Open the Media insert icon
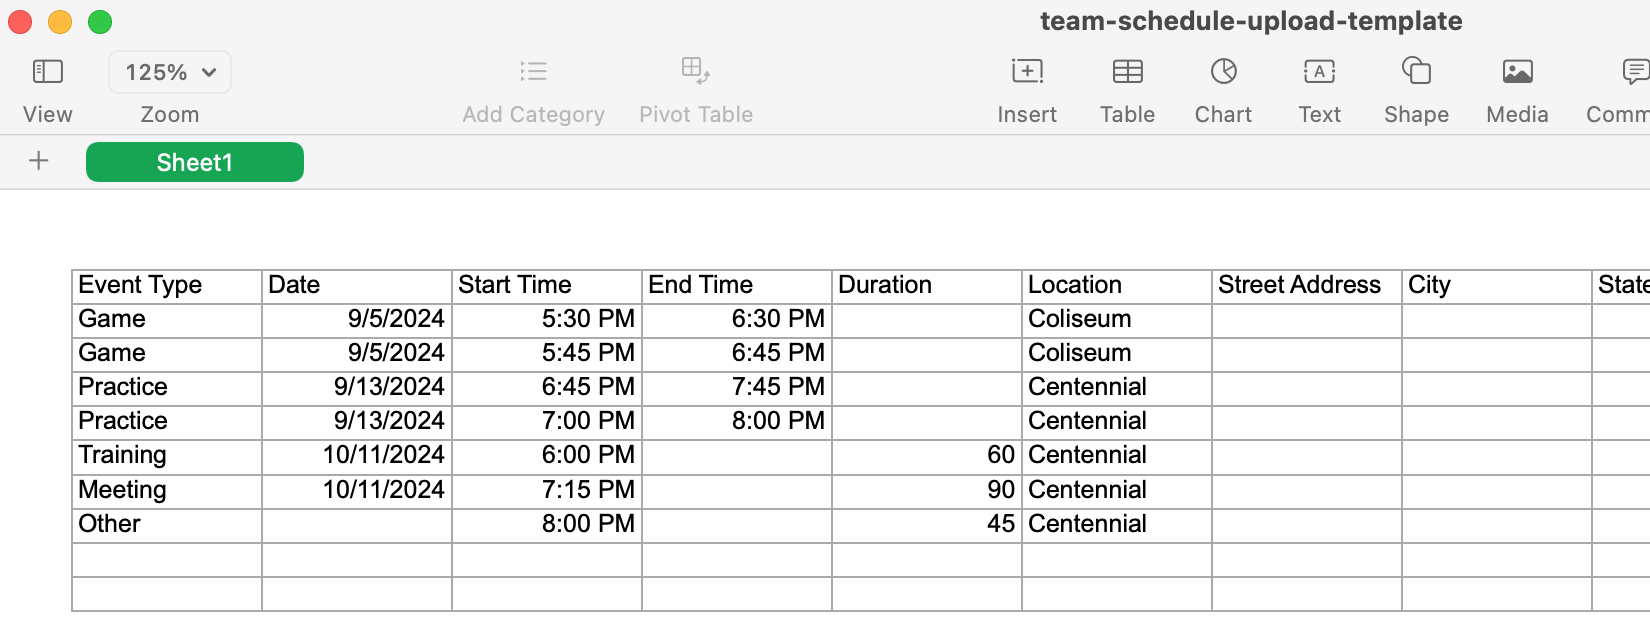This screenshot has width=1650, height=642. click(1517, 72)
